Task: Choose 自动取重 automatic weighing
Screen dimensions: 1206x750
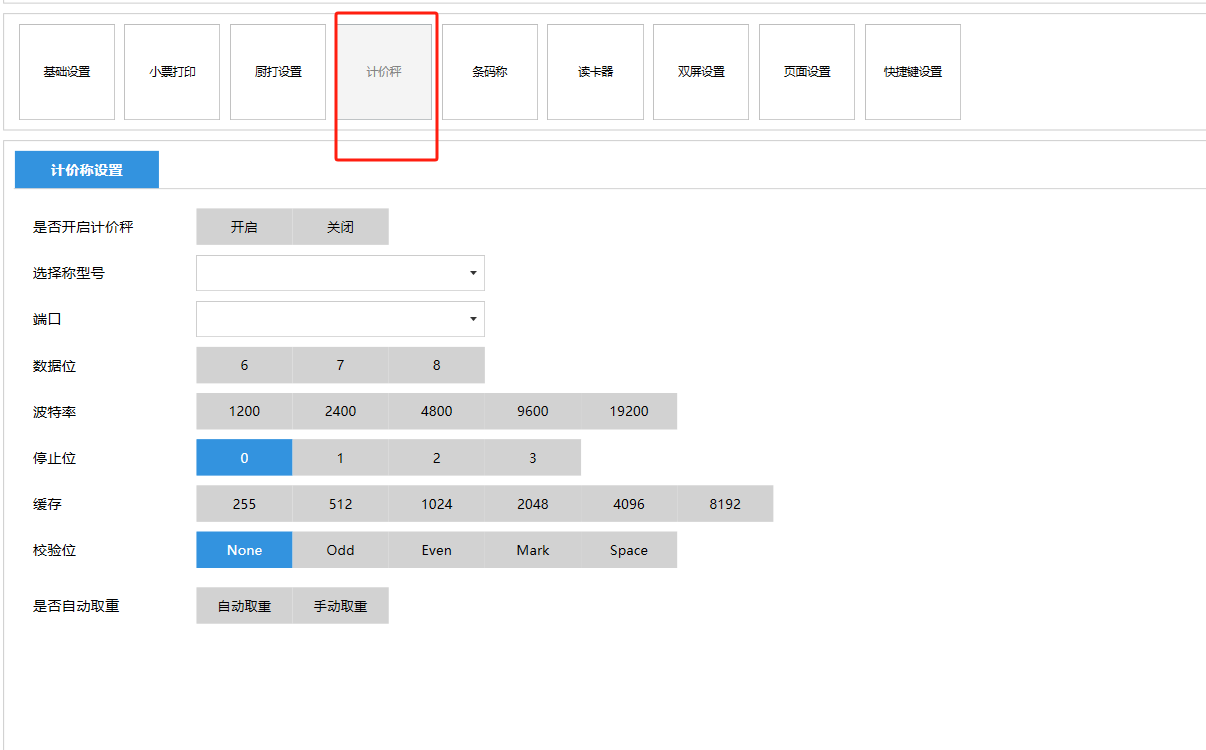Action: 244,606
